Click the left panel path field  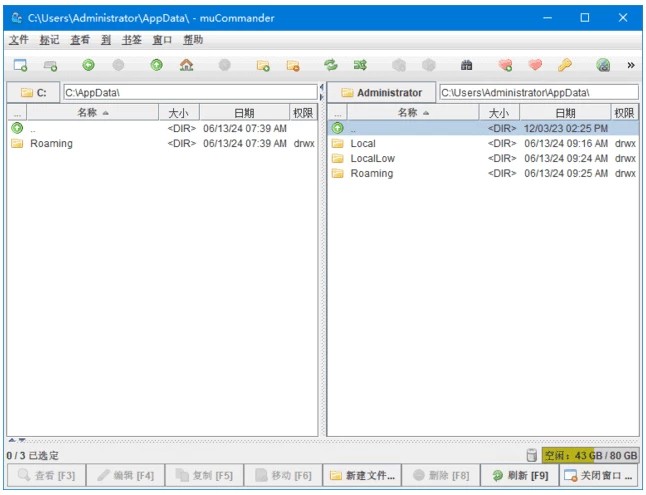(x=188, y=92)
